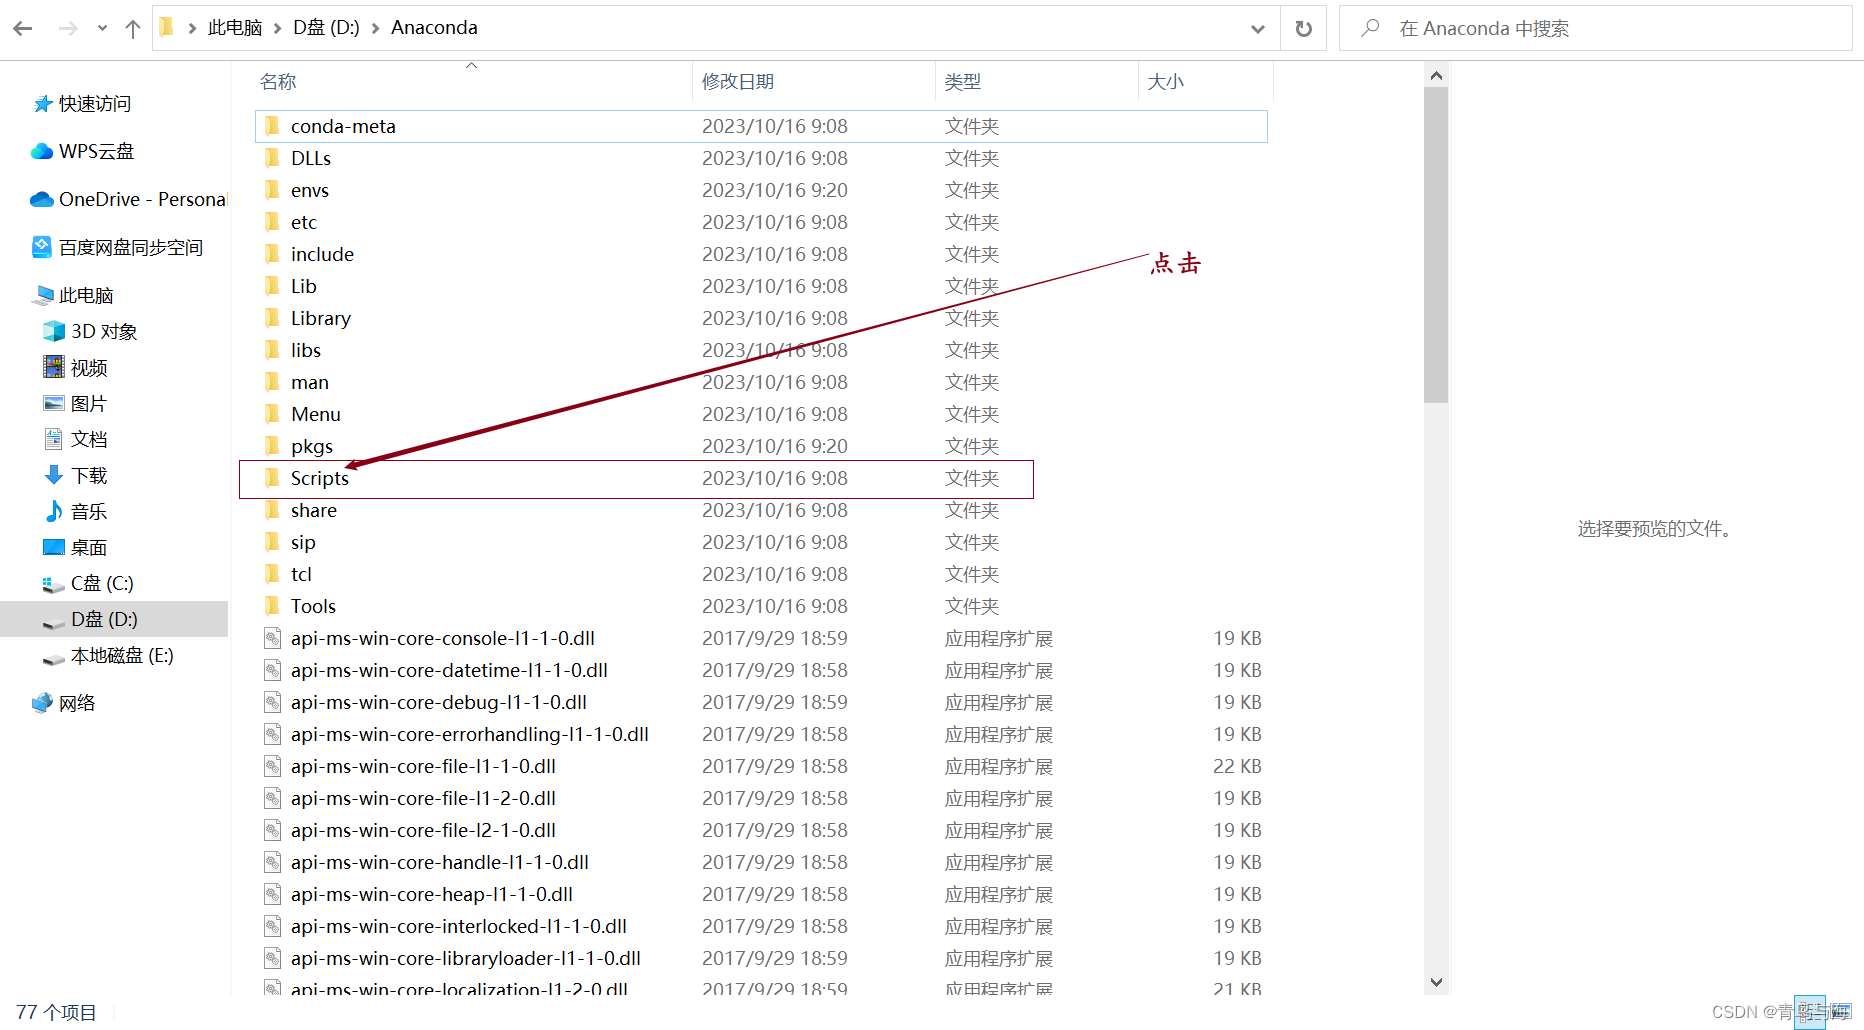The width and height of the screenshot is (1864, 1030).
Task: Sort by 名称 column header
Action: pos(278,82)
